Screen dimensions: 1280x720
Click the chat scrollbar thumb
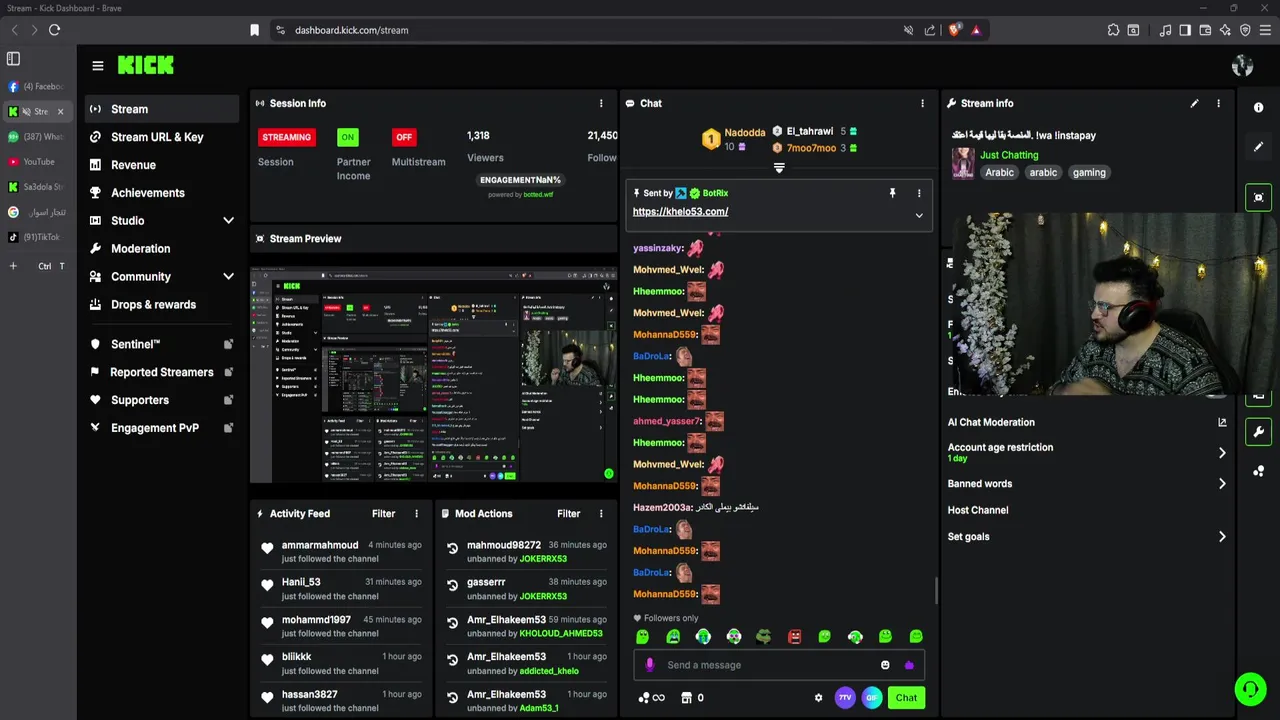pyautogui.click(x=936, y=590)
